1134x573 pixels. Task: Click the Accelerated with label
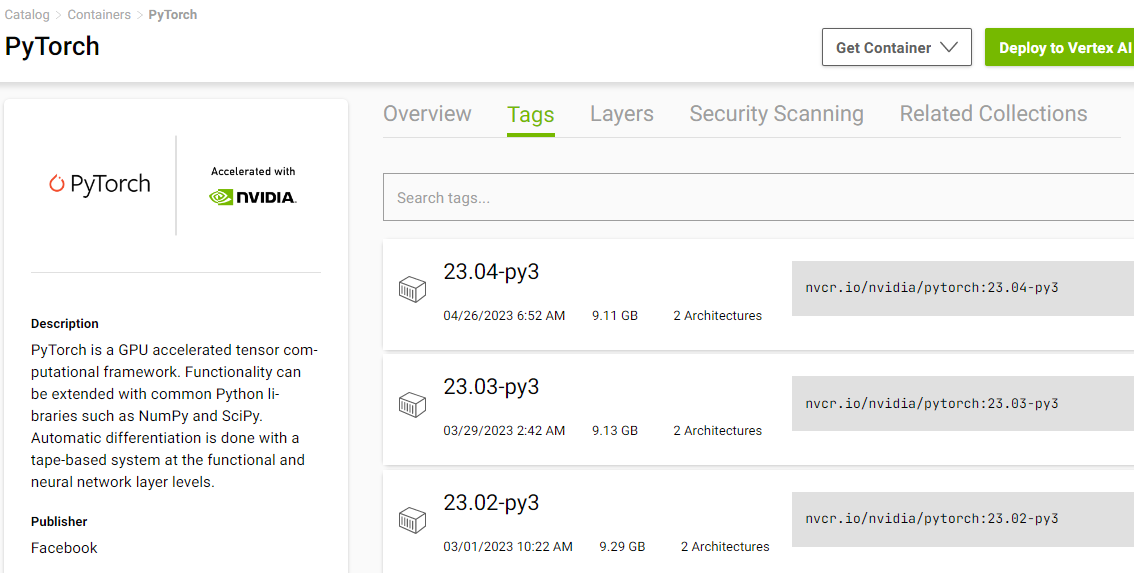(253, 171)
